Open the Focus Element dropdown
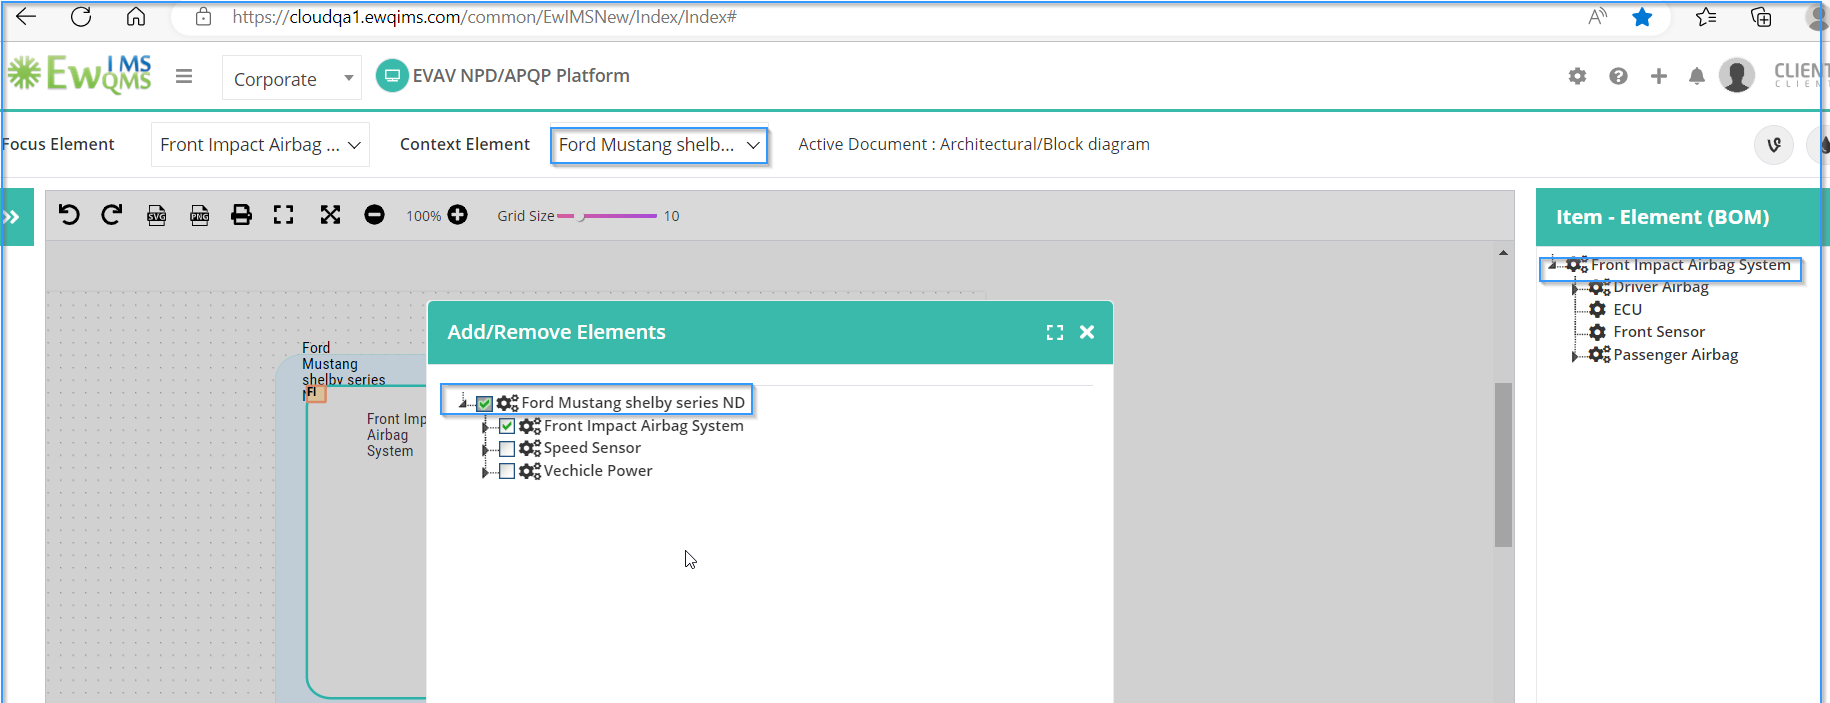Image resolution: width=1830 pixels, height=703 pixels. click(260, 145)
